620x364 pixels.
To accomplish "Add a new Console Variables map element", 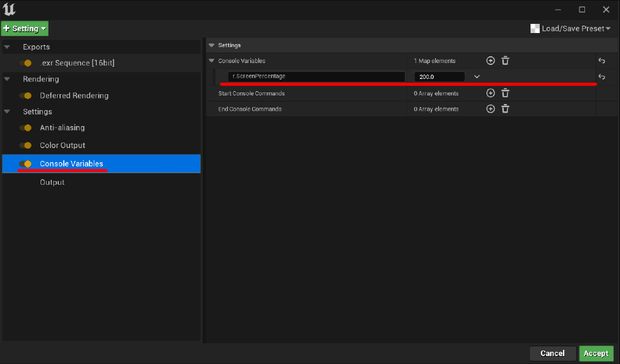I will (x=490, y=61).
